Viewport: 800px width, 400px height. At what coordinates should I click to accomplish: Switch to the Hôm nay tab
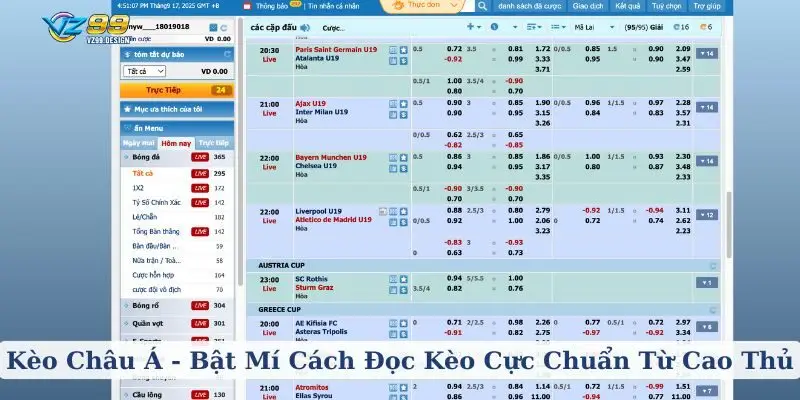tap(177, 143)
